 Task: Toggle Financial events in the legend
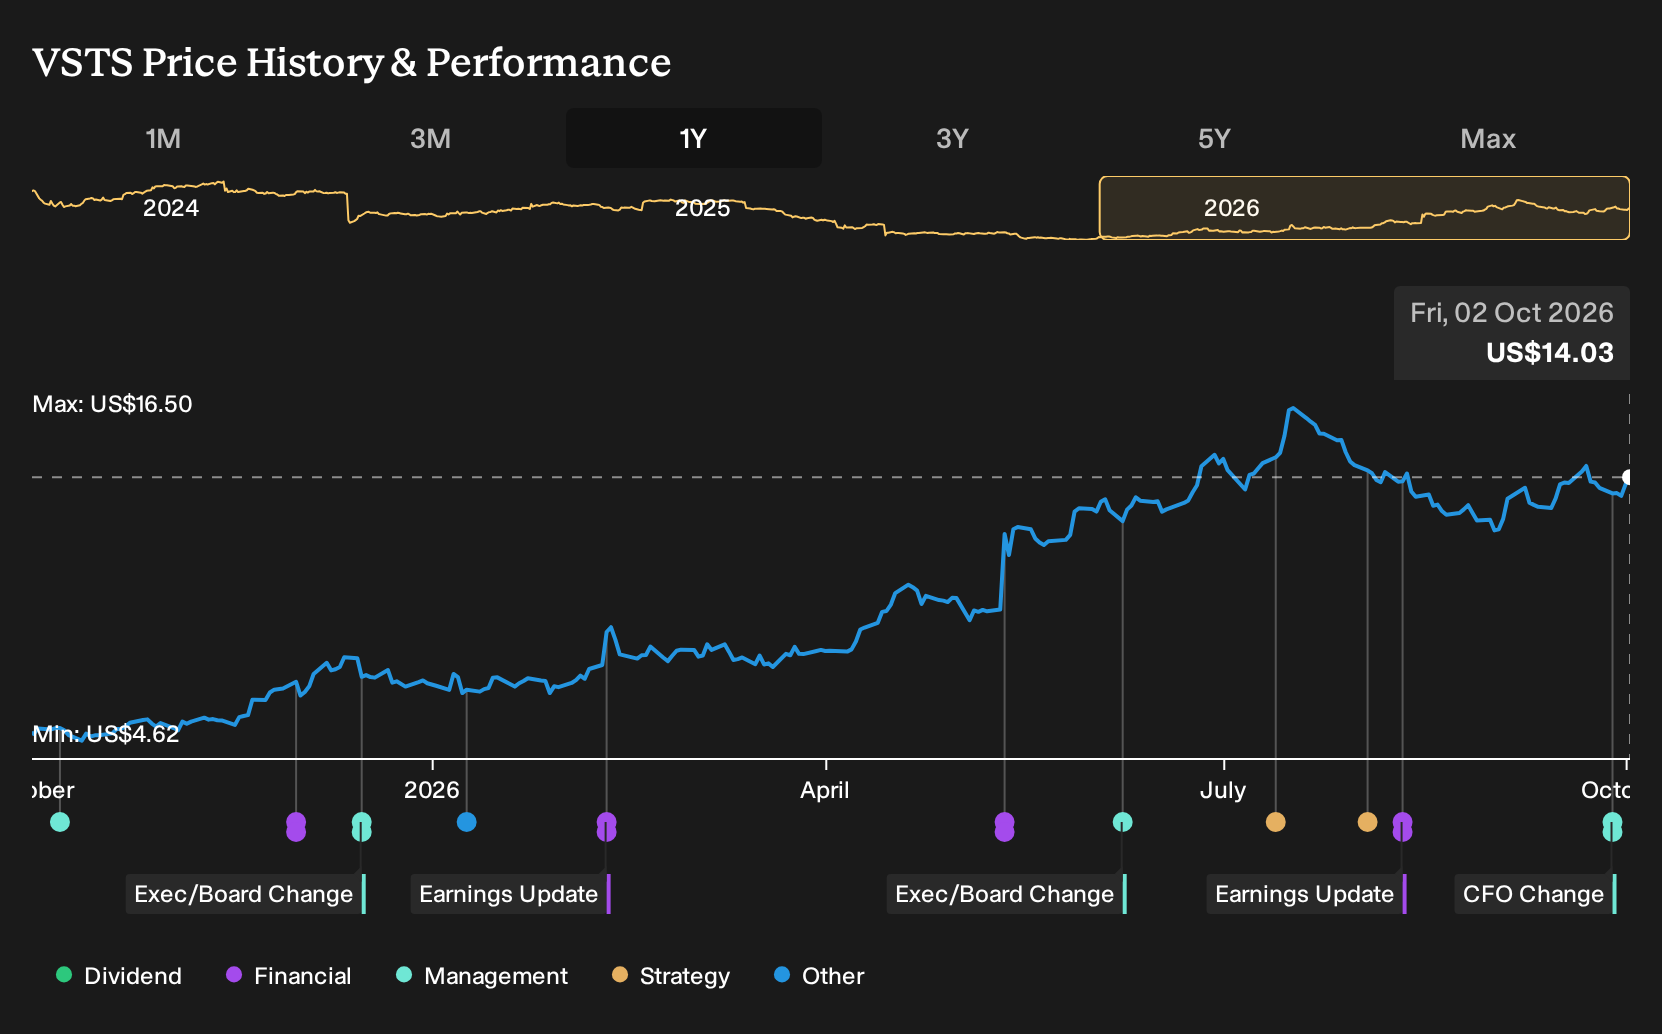(289, 976)
